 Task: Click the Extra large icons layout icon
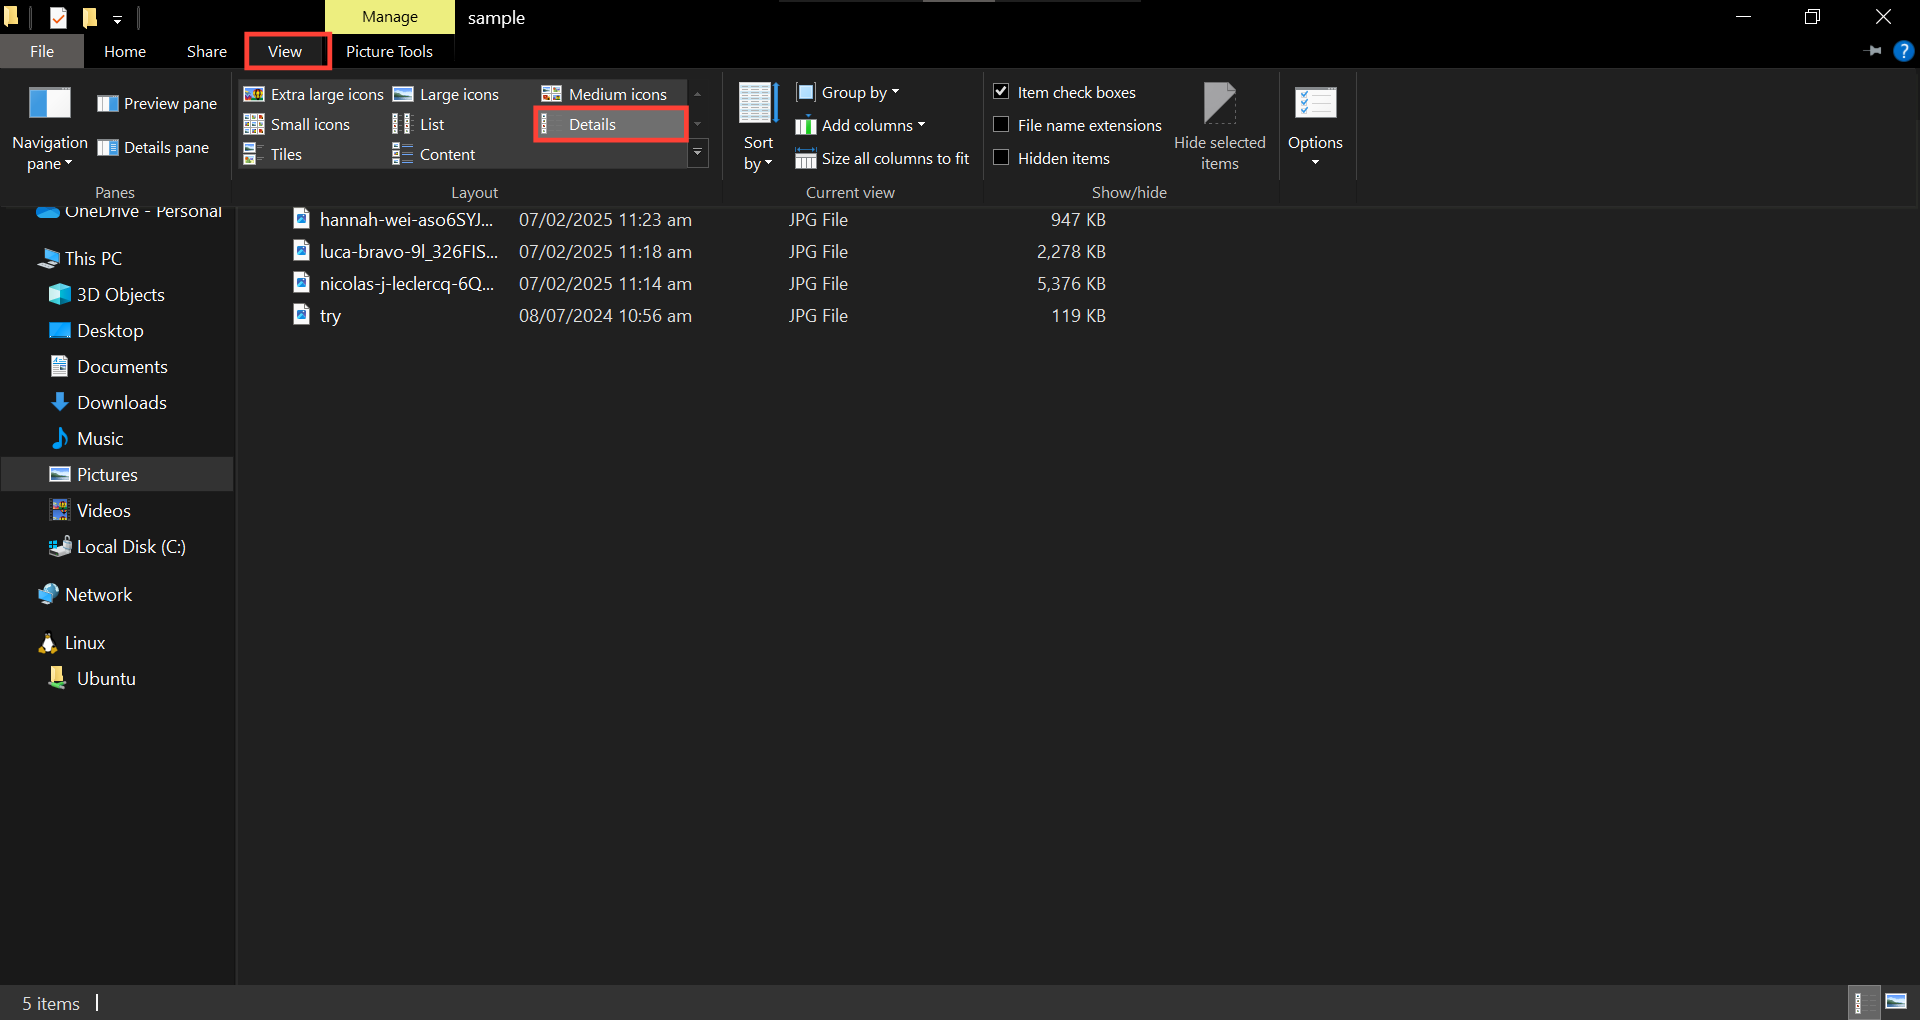coord(254,94)
